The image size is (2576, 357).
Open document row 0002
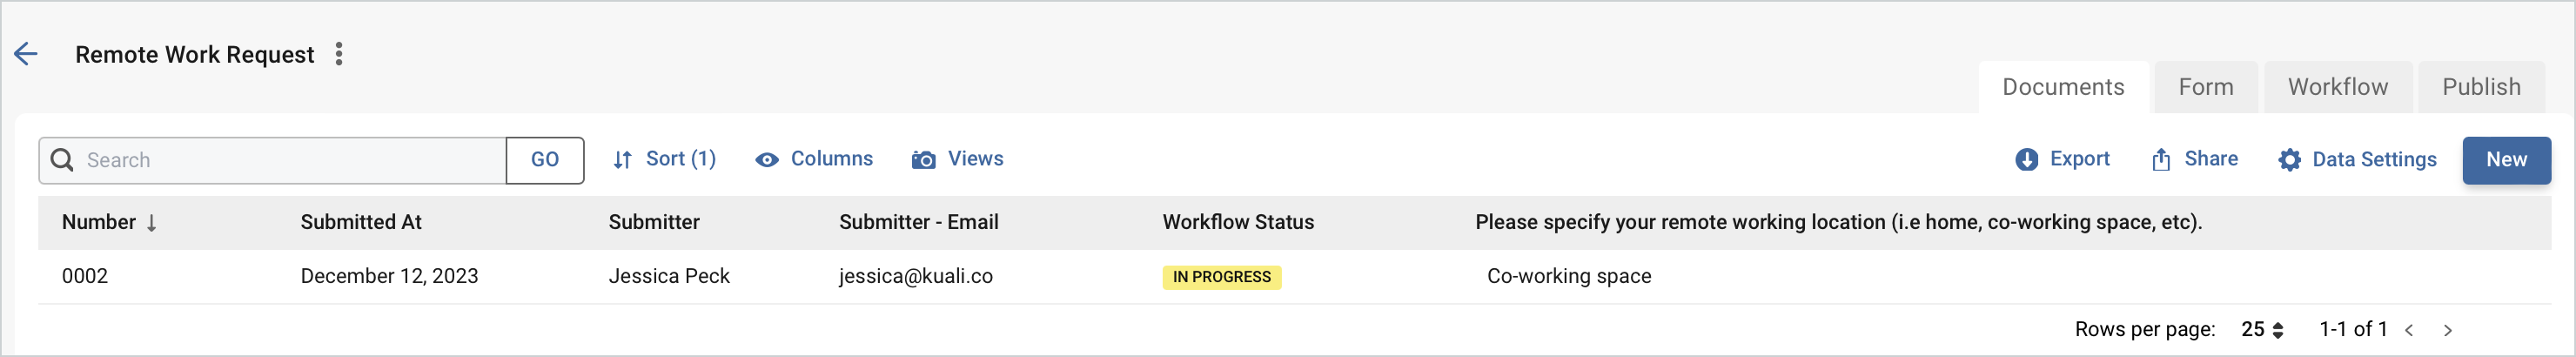coord(85,276)
